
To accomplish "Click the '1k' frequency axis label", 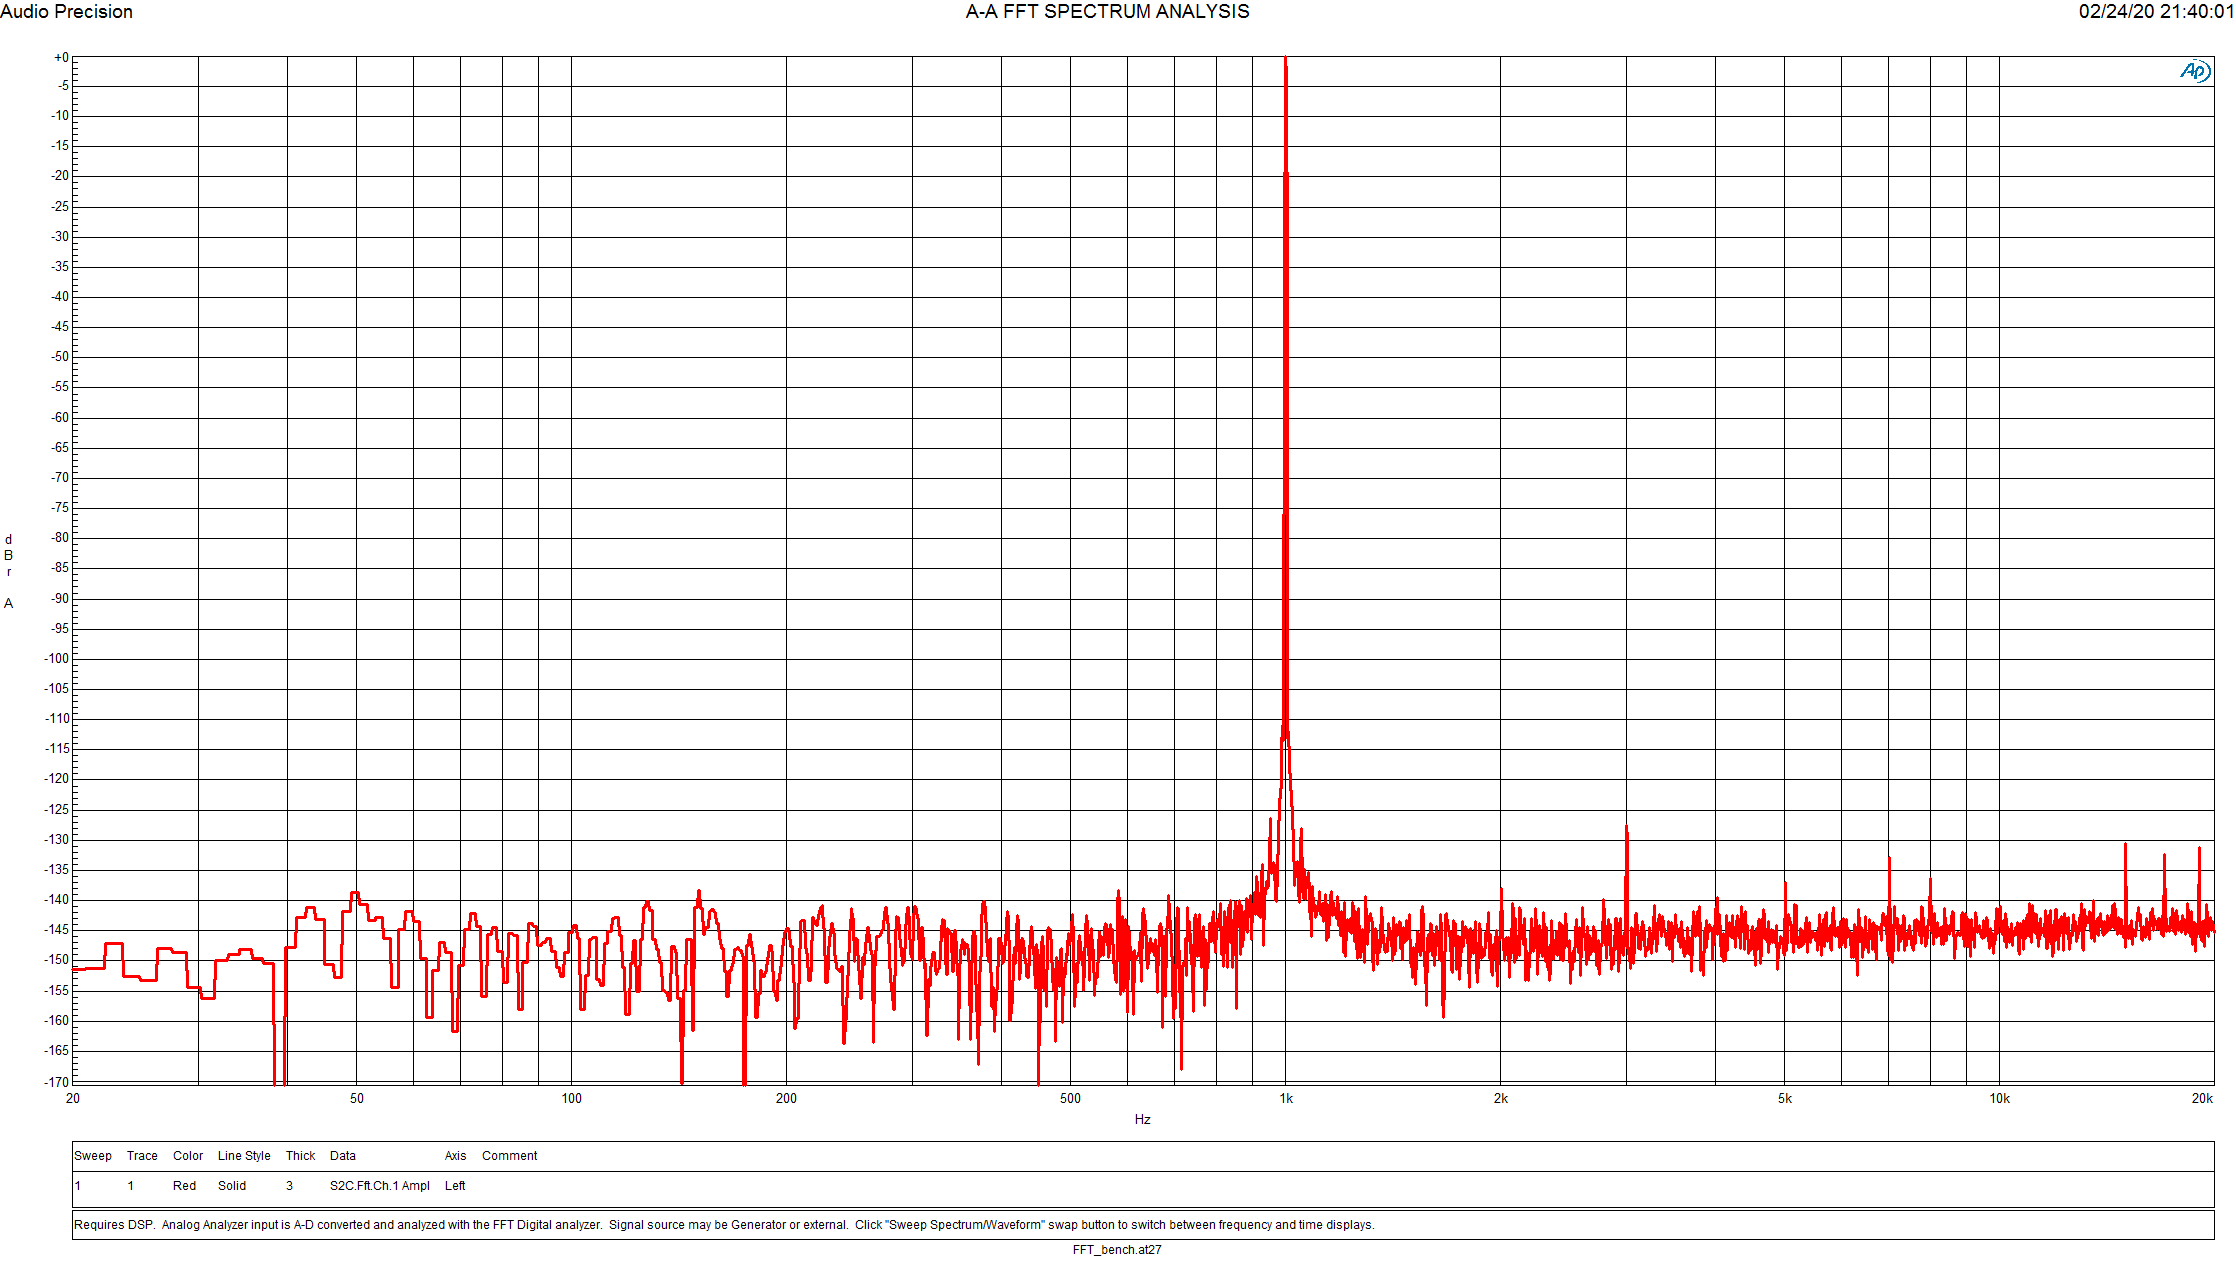I will click(x=1286, y=1098).
